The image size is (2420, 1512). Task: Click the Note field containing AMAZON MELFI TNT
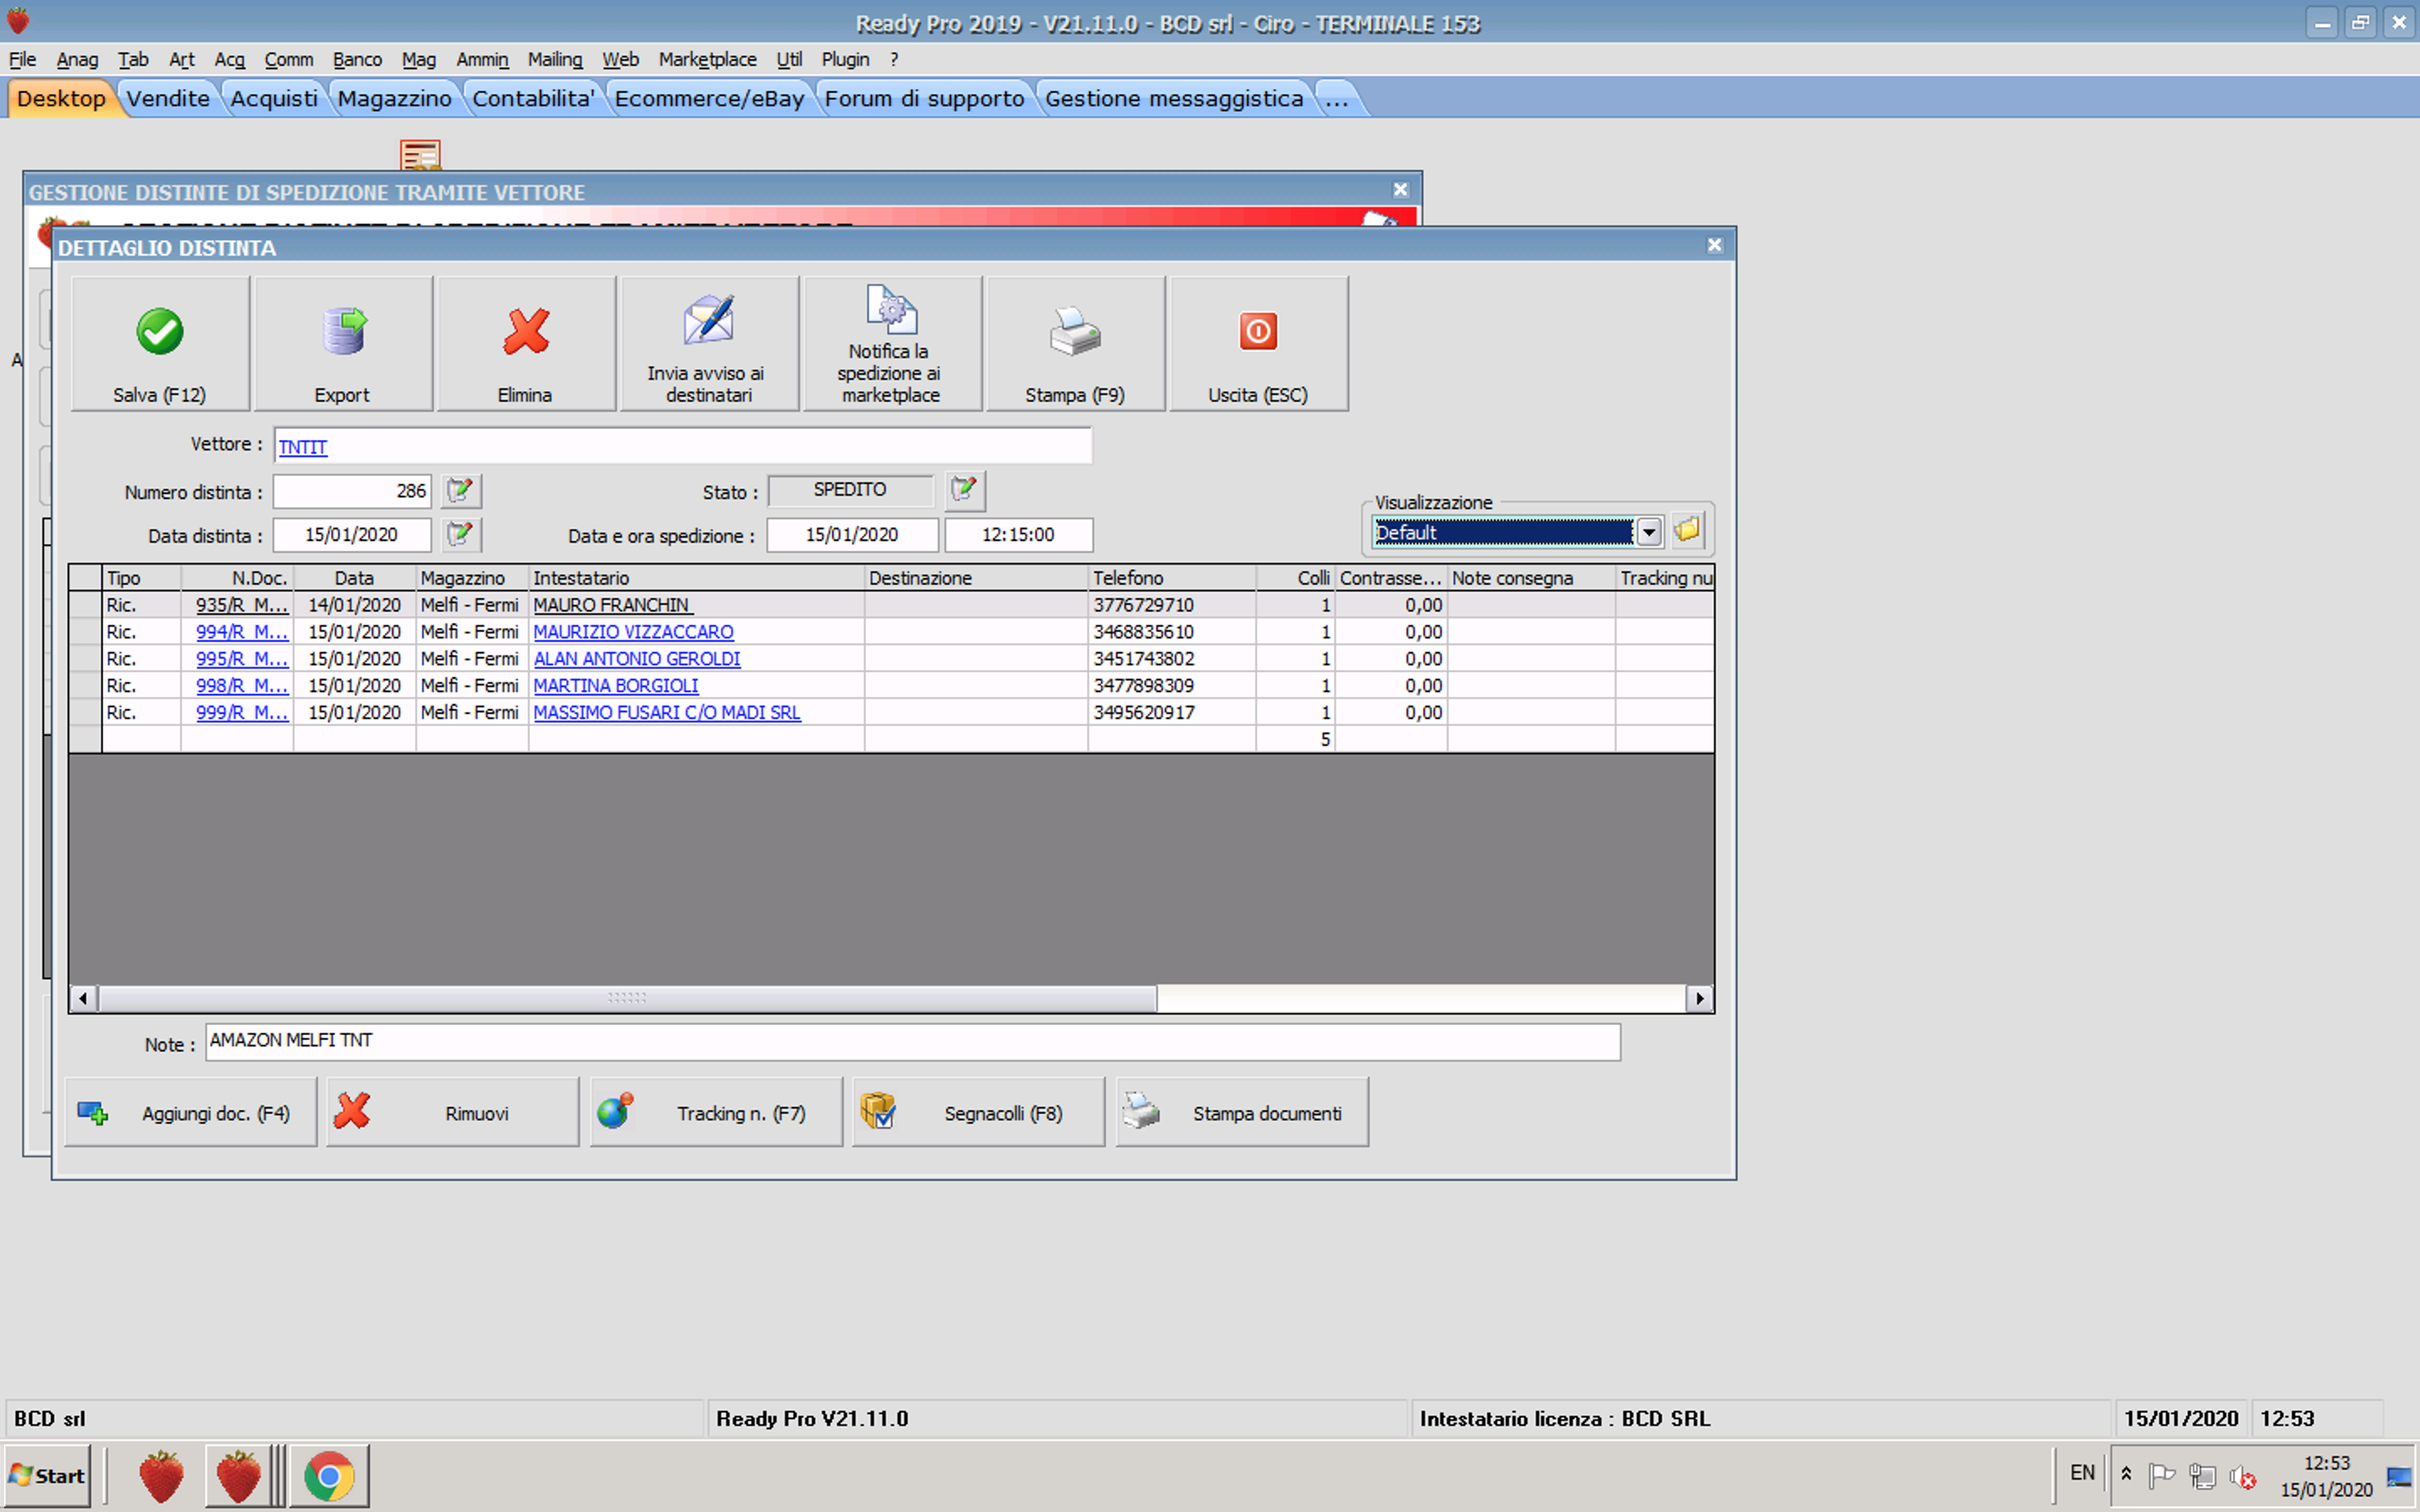[x=912, y=1041]
